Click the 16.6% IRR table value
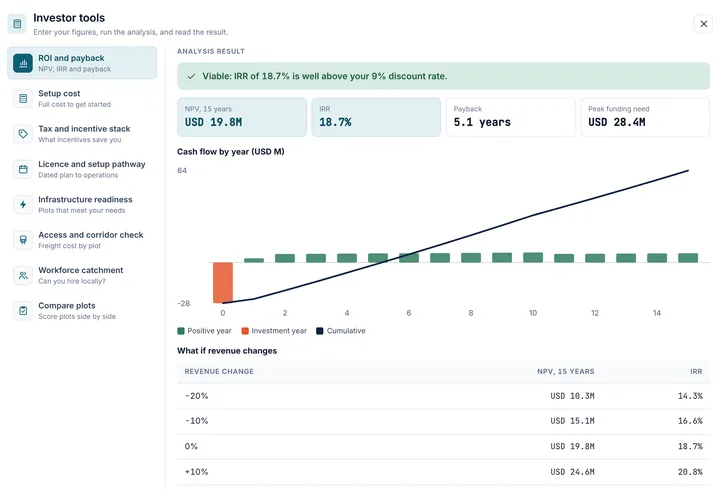Image resolution: width=720 pixels, height=495 pixels. pos(690,421)
